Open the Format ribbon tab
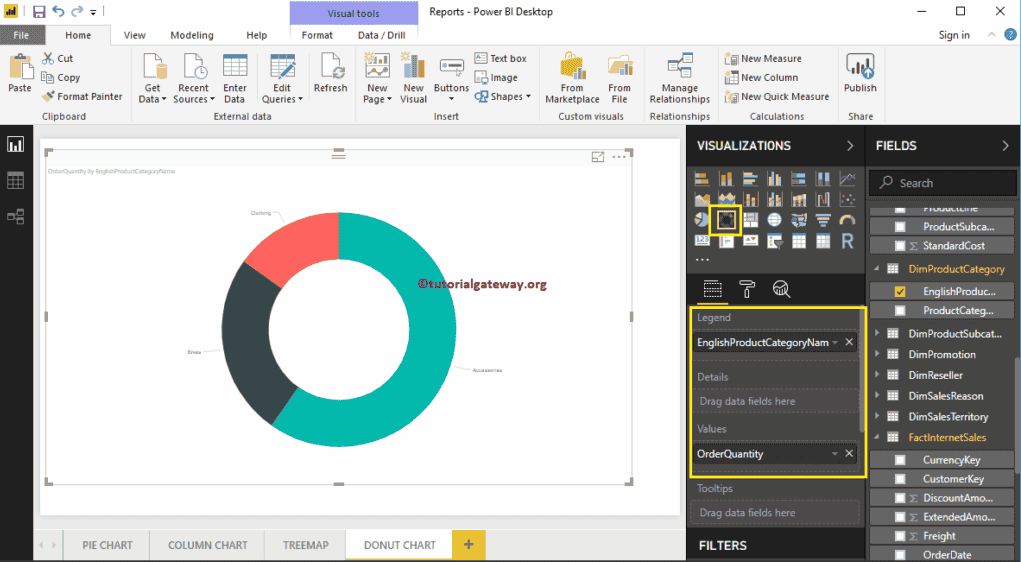1021x562 pixels. tap(317, 35)
